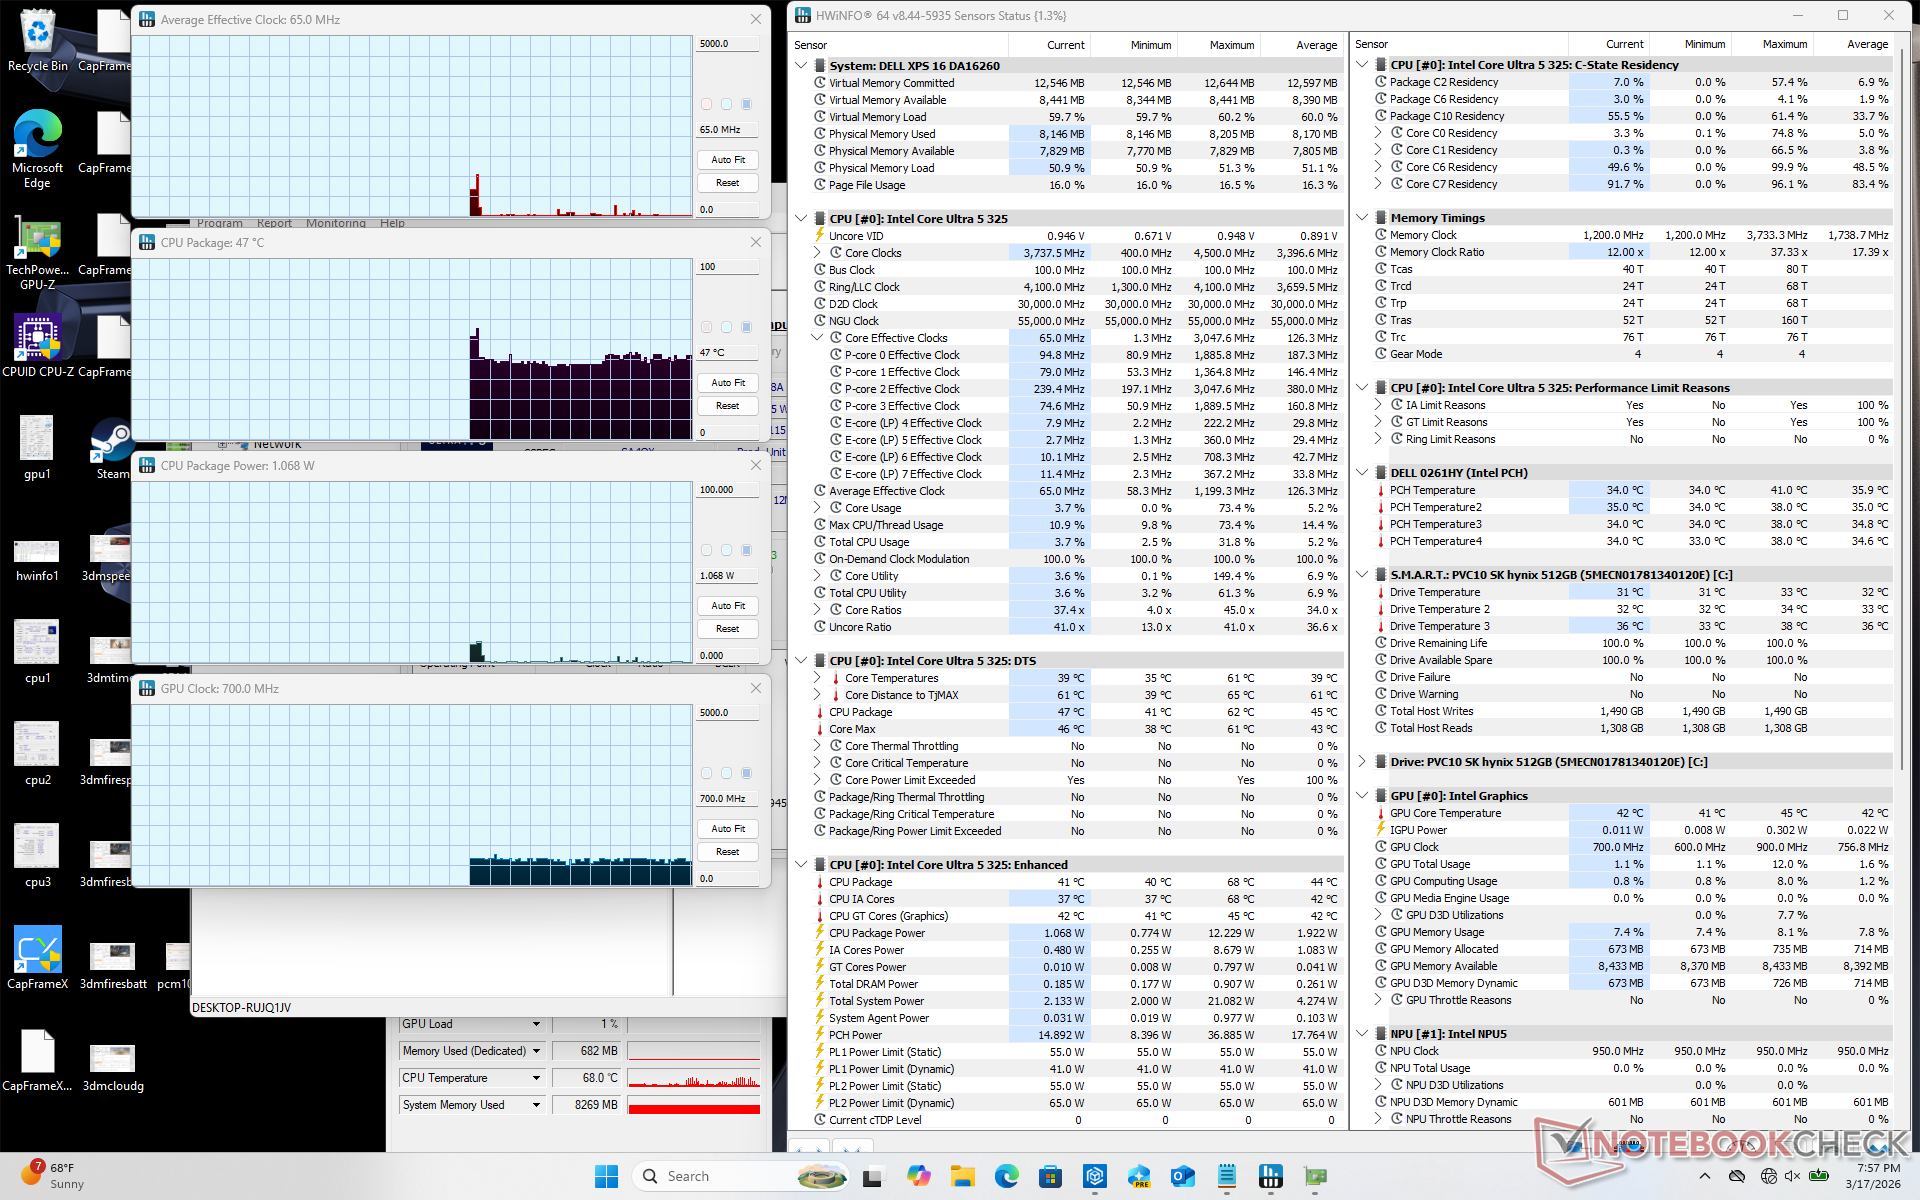Open Outlook from the taskbar
This screenshot has width=1920, height=1200.
(1183, 1176)
